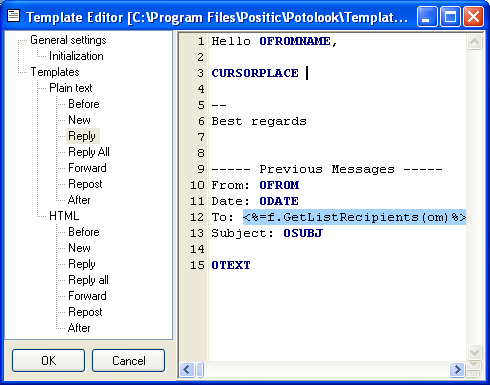Confirm changes with the OK button
The width and height of the screenshot is (490, 385).
[48, 360]
